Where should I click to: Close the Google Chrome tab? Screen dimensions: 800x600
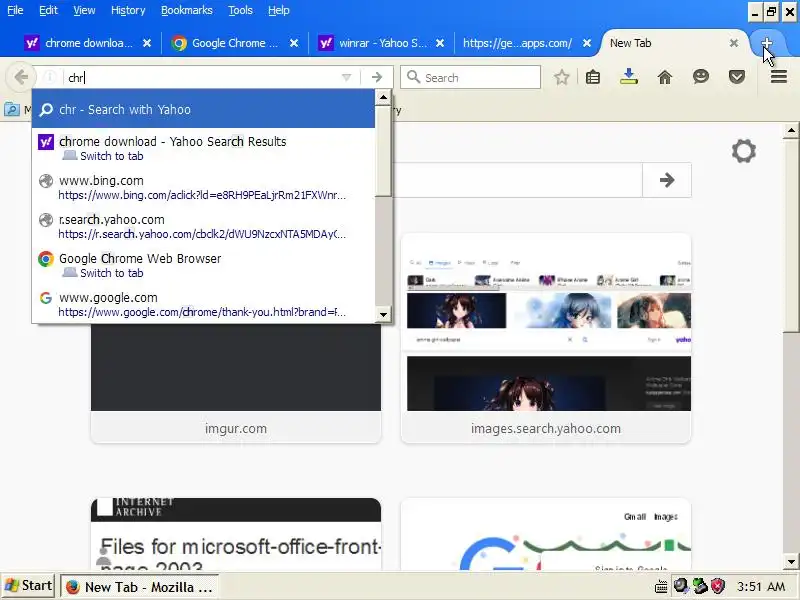coord(294,43)
